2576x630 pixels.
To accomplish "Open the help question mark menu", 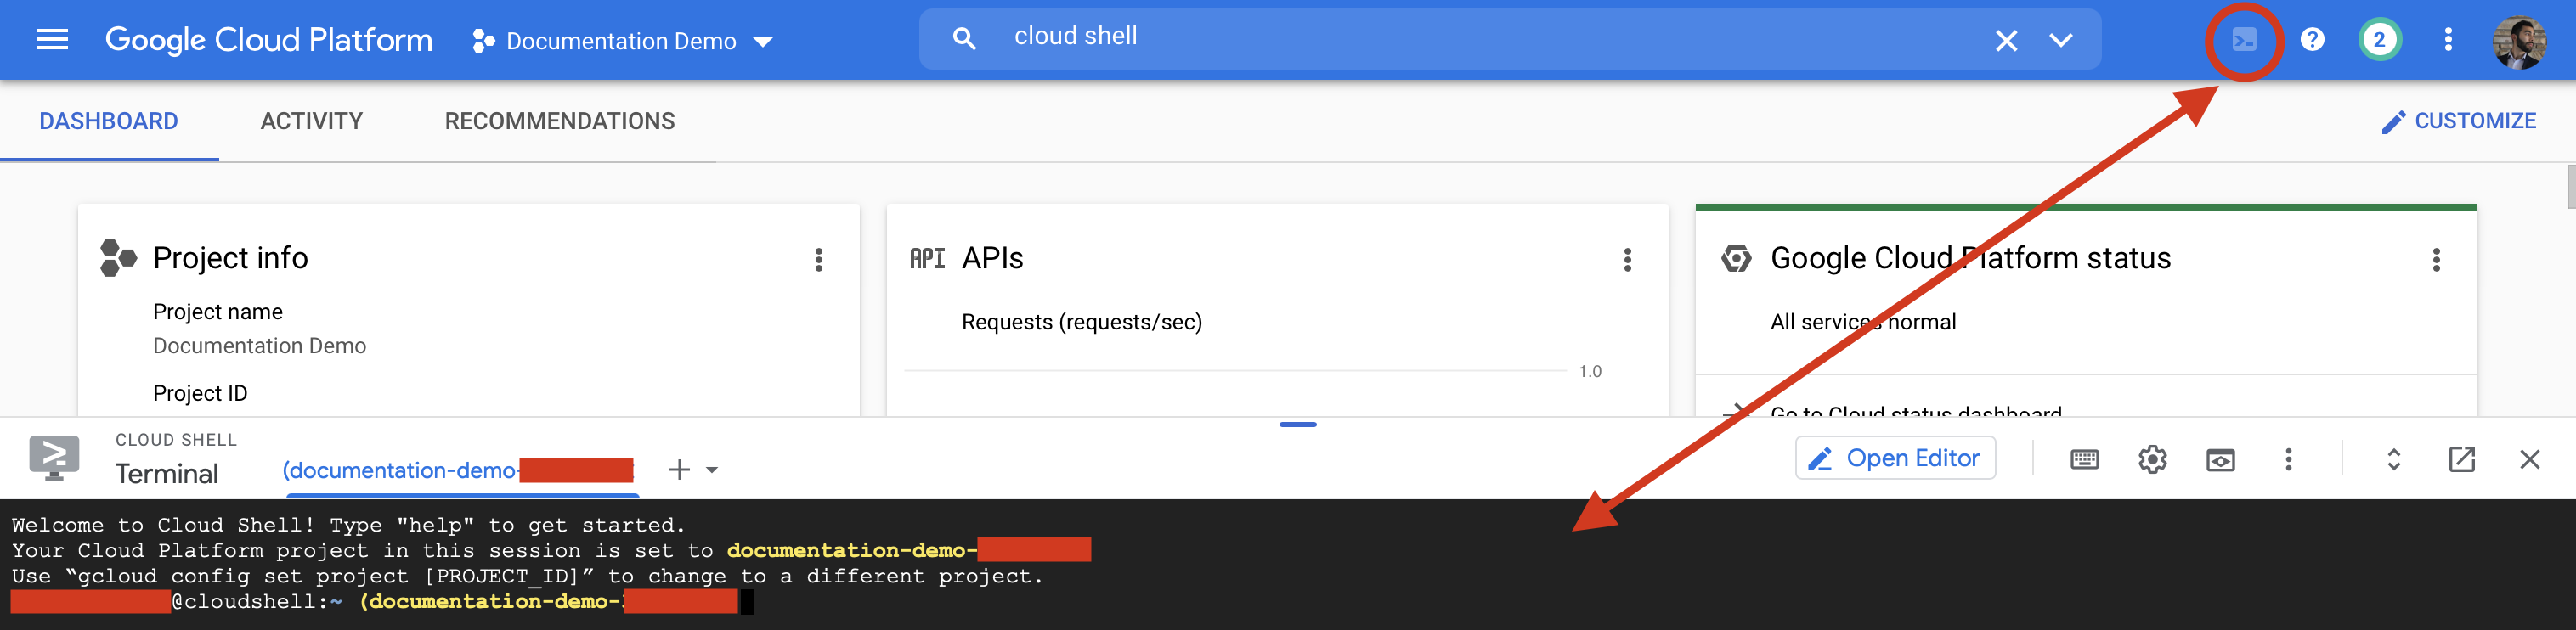I will point(2312,40).
